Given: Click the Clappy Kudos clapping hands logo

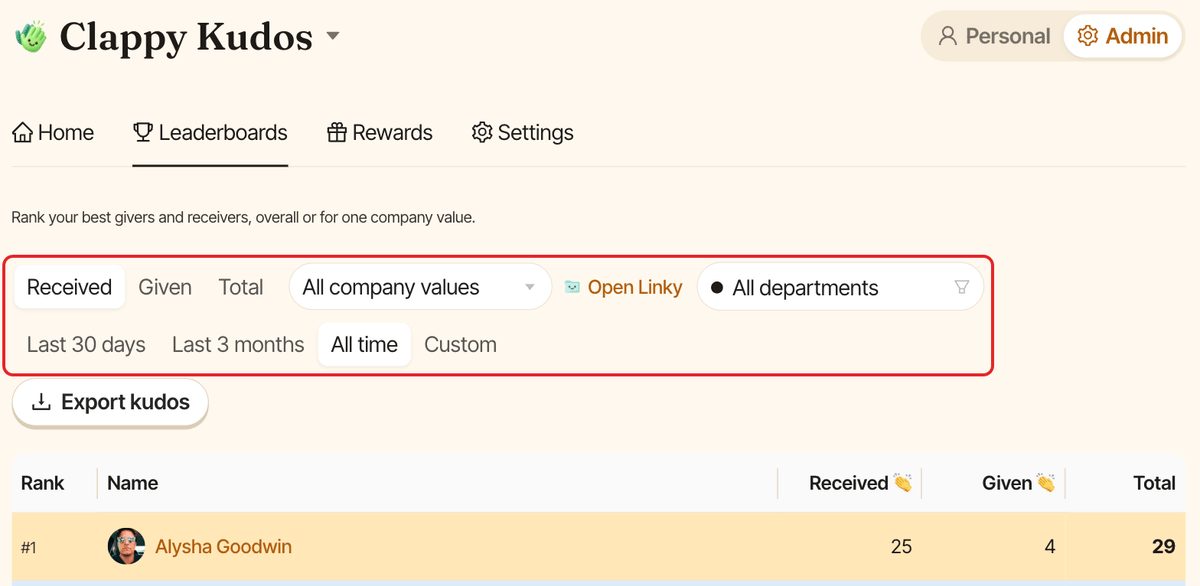Looking at the screenshot, I should 31,37.
